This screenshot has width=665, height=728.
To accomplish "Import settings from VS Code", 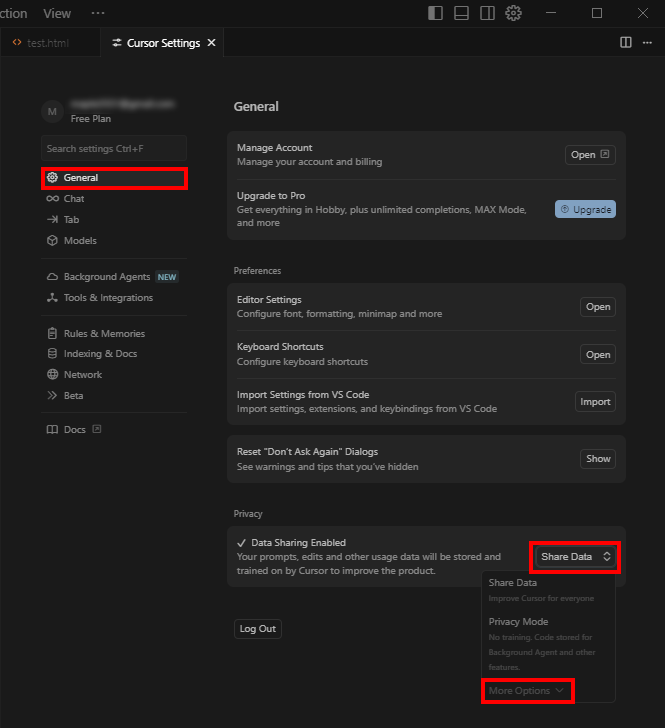I will (595, 402).
